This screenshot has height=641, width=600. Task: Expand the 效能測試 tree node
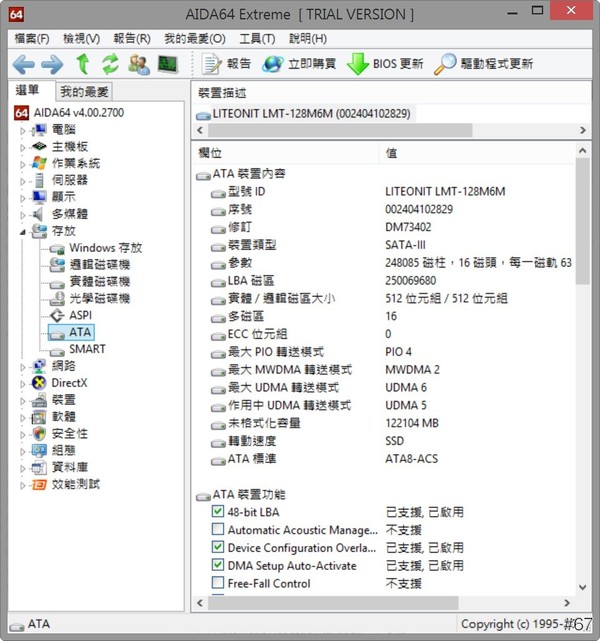tap(22, 485)
